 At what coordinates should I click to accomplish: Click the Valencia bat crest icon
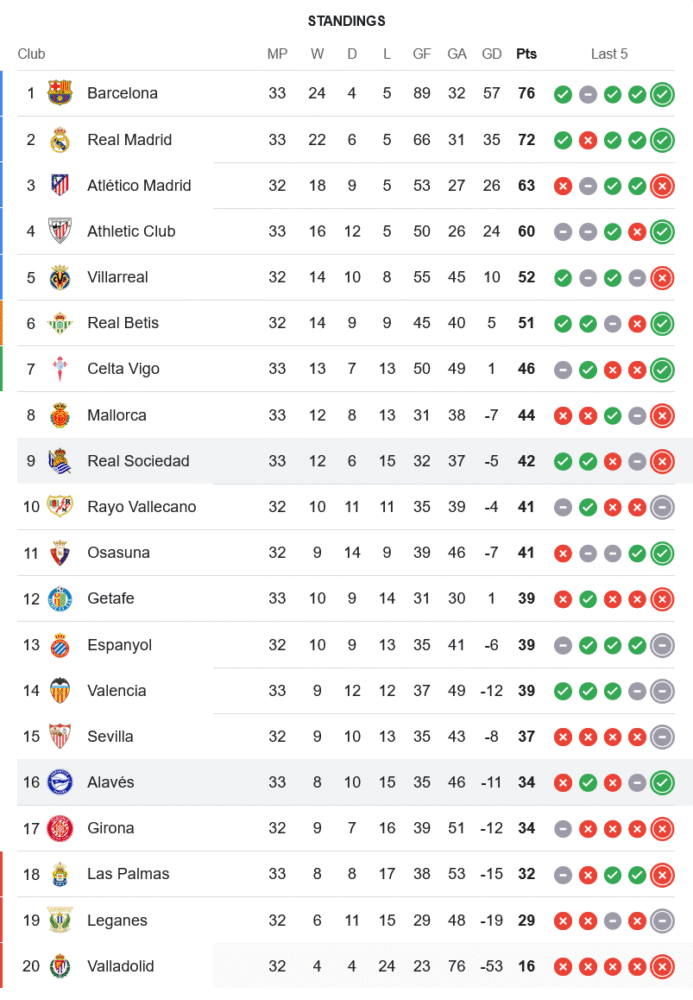point(60,691)
